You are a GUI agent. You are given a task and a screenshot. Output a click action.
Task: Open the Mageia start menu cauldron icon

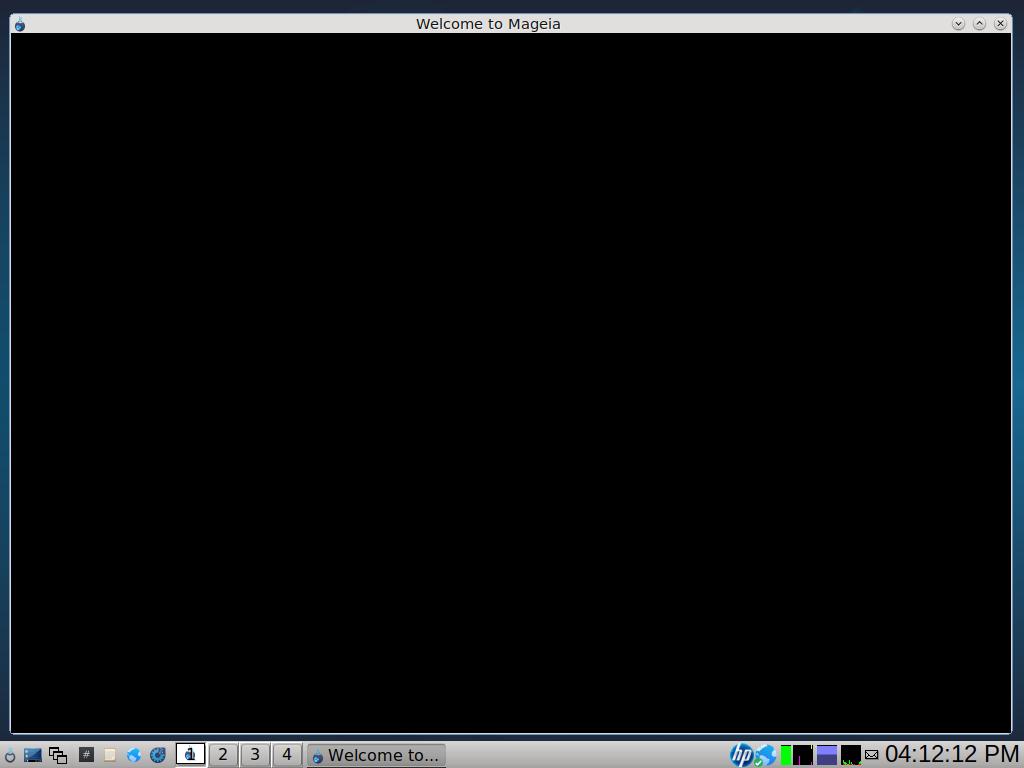[10, 755]
